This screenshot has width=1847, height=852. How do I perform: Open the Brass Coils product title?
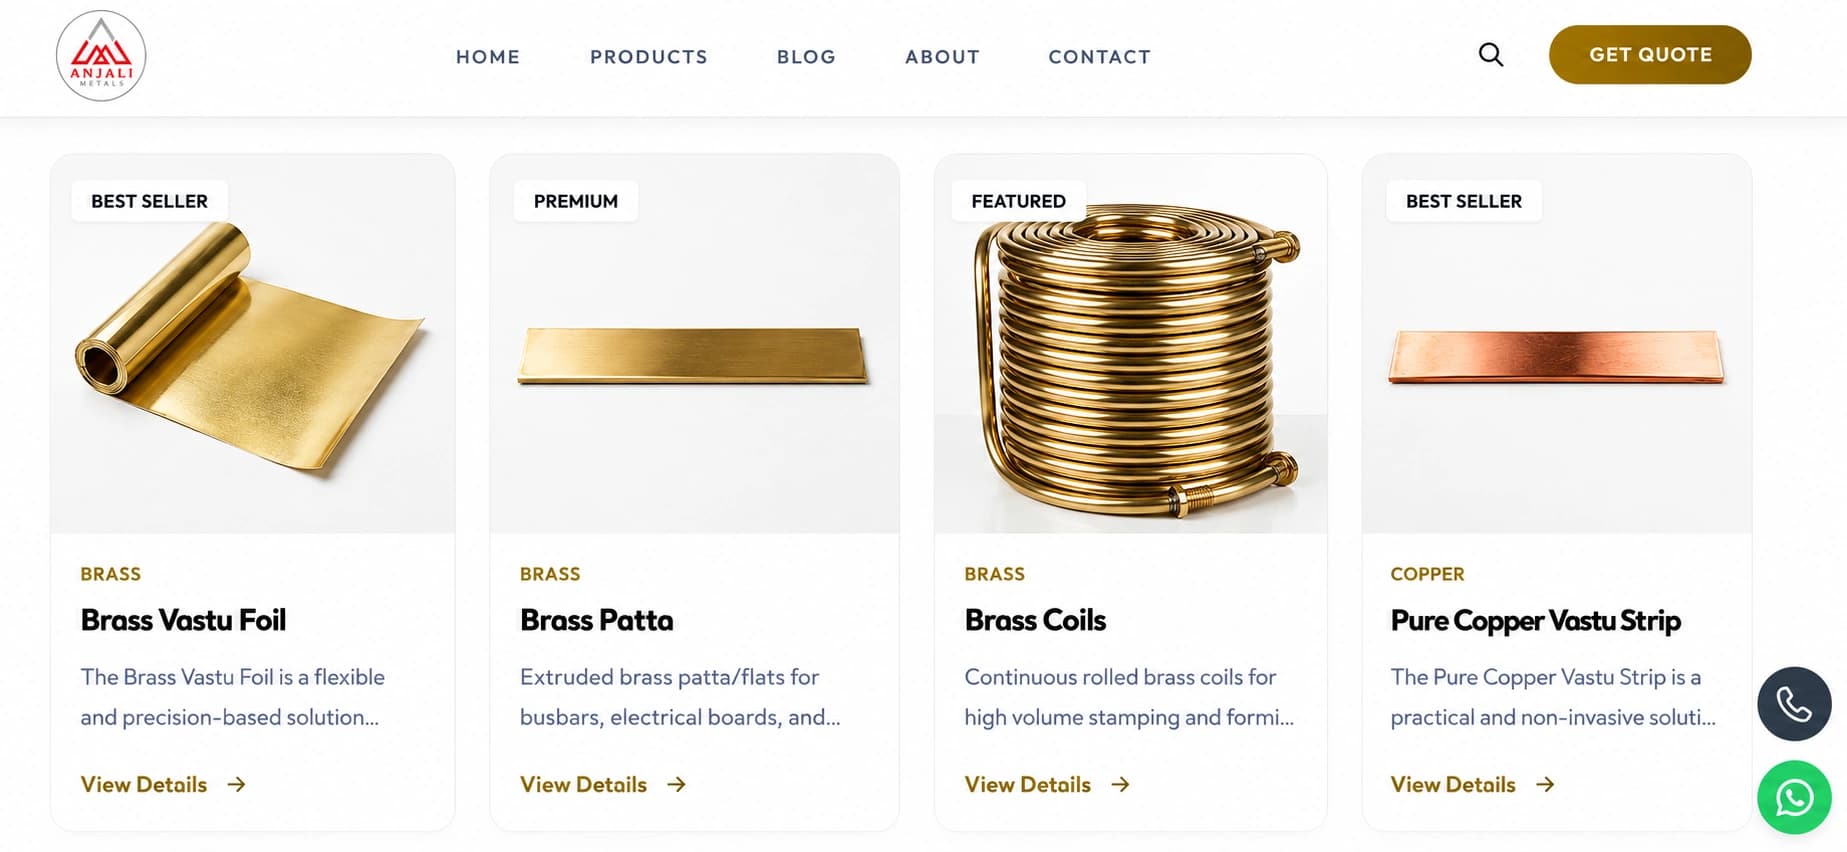point(1035,620)
